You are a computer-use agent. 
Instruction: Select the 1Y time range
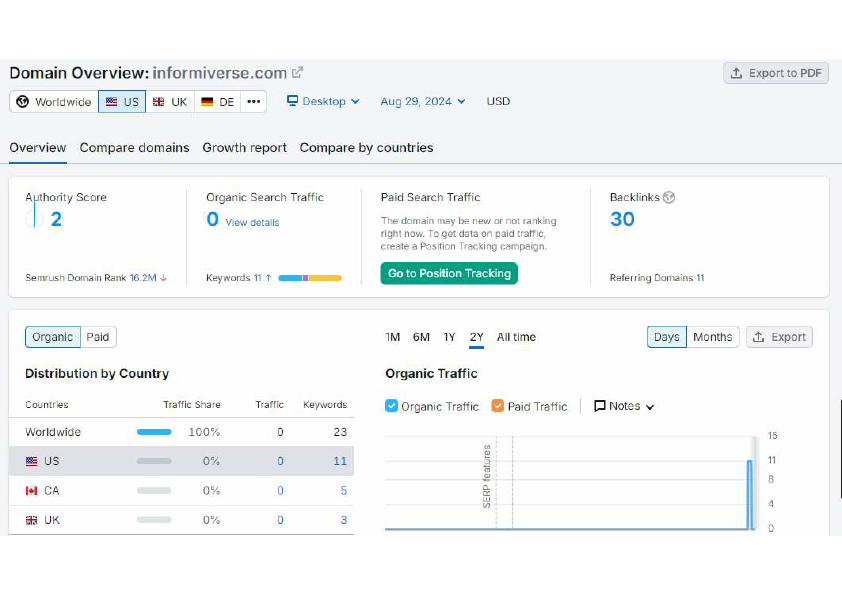[449, 337]
